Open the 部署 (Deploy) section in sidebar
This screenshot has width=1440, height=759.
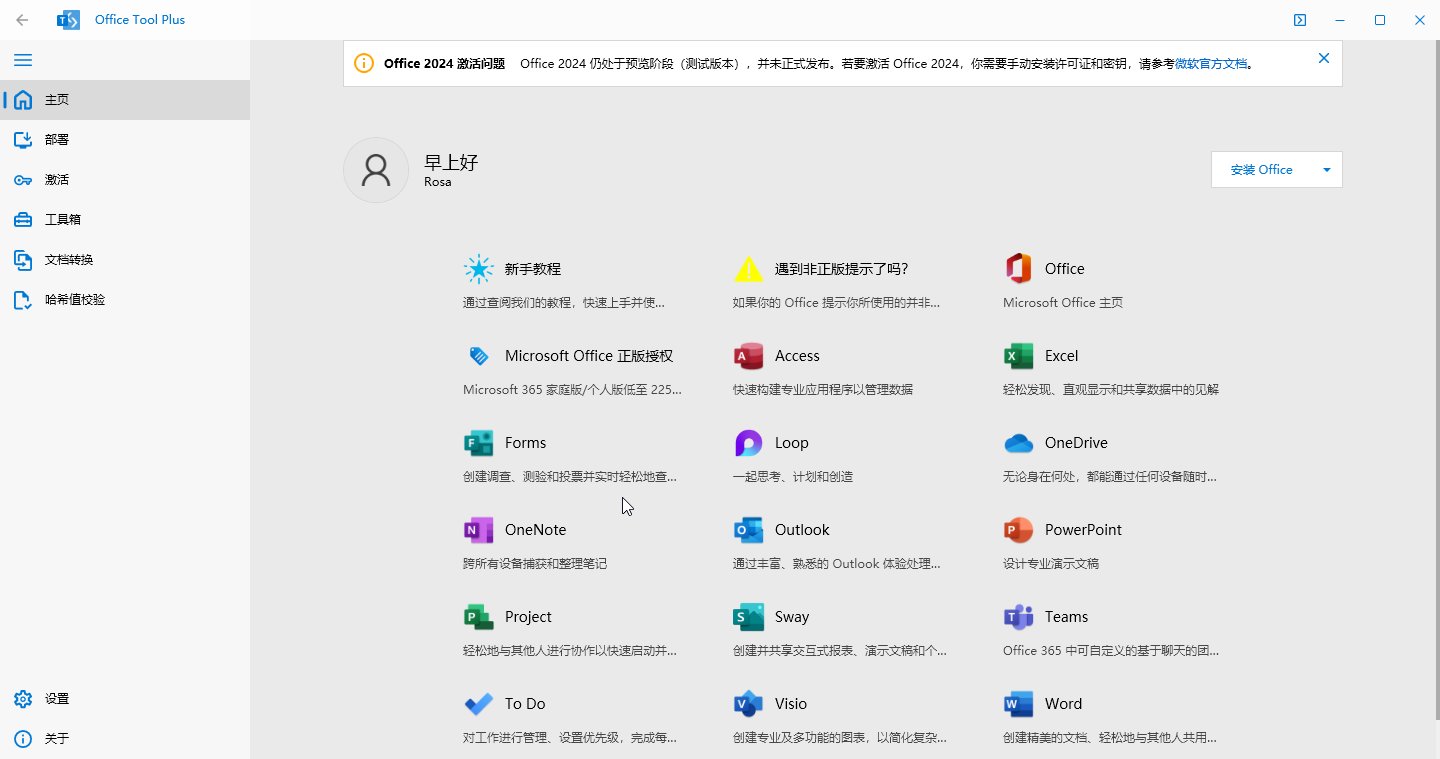coord(57,139)
